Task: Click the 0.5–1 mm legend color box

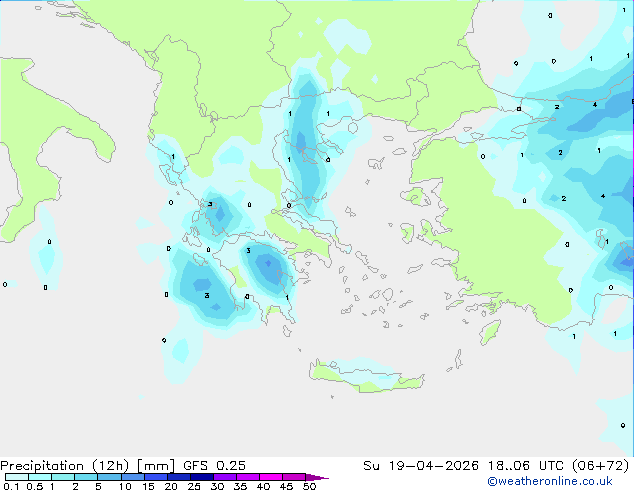Action: 40,477
